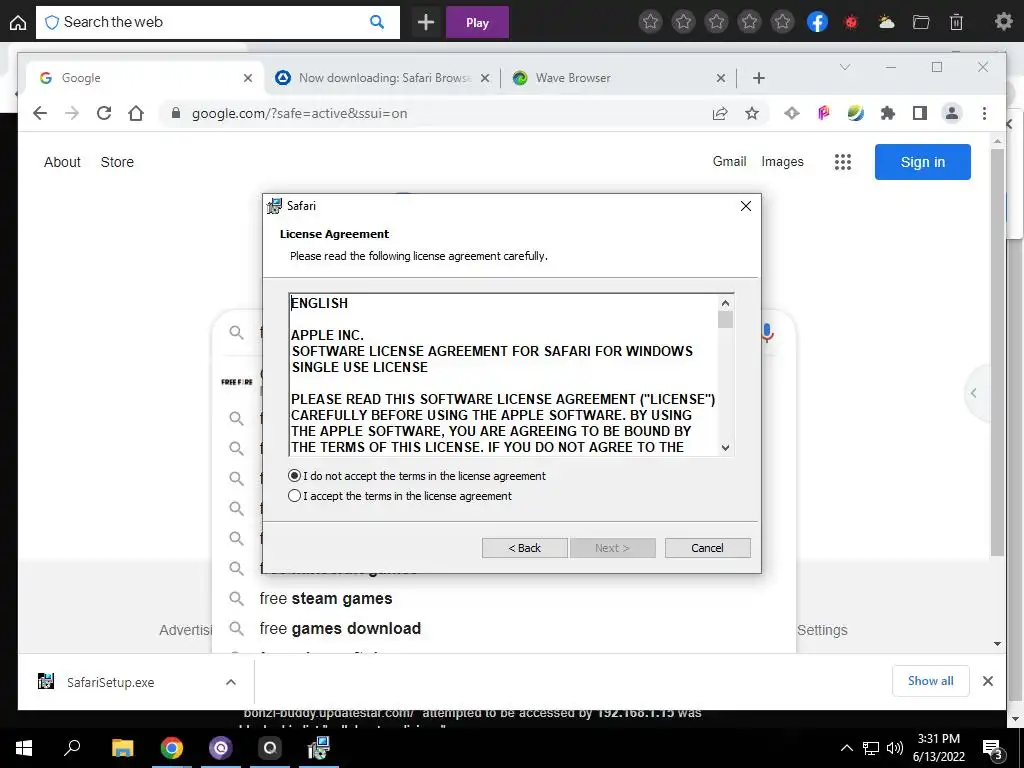Click the trash can icon in the top bar
Viewport: 1024px width, 768px height.
click(x=956, y=23)
